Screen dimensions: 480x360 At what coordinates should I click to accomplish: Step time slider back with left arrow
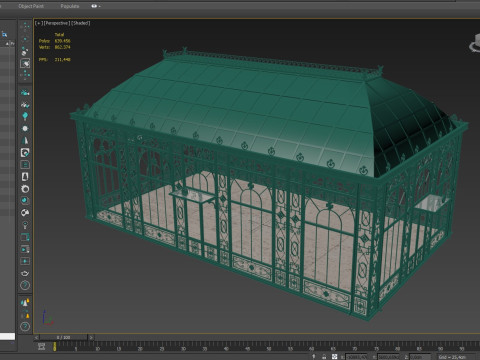(x=36, y=337)
